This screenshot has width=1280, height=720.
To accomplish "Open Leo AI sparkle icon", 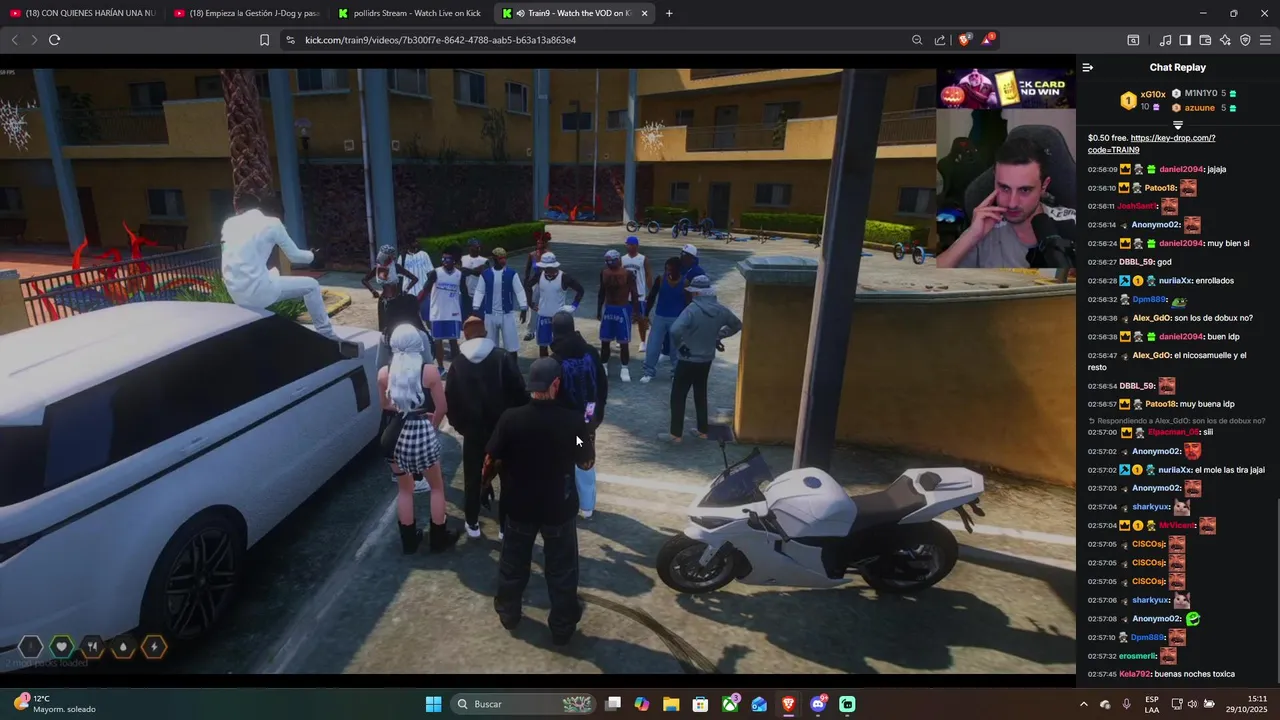I will click(x=1225, y=40).
